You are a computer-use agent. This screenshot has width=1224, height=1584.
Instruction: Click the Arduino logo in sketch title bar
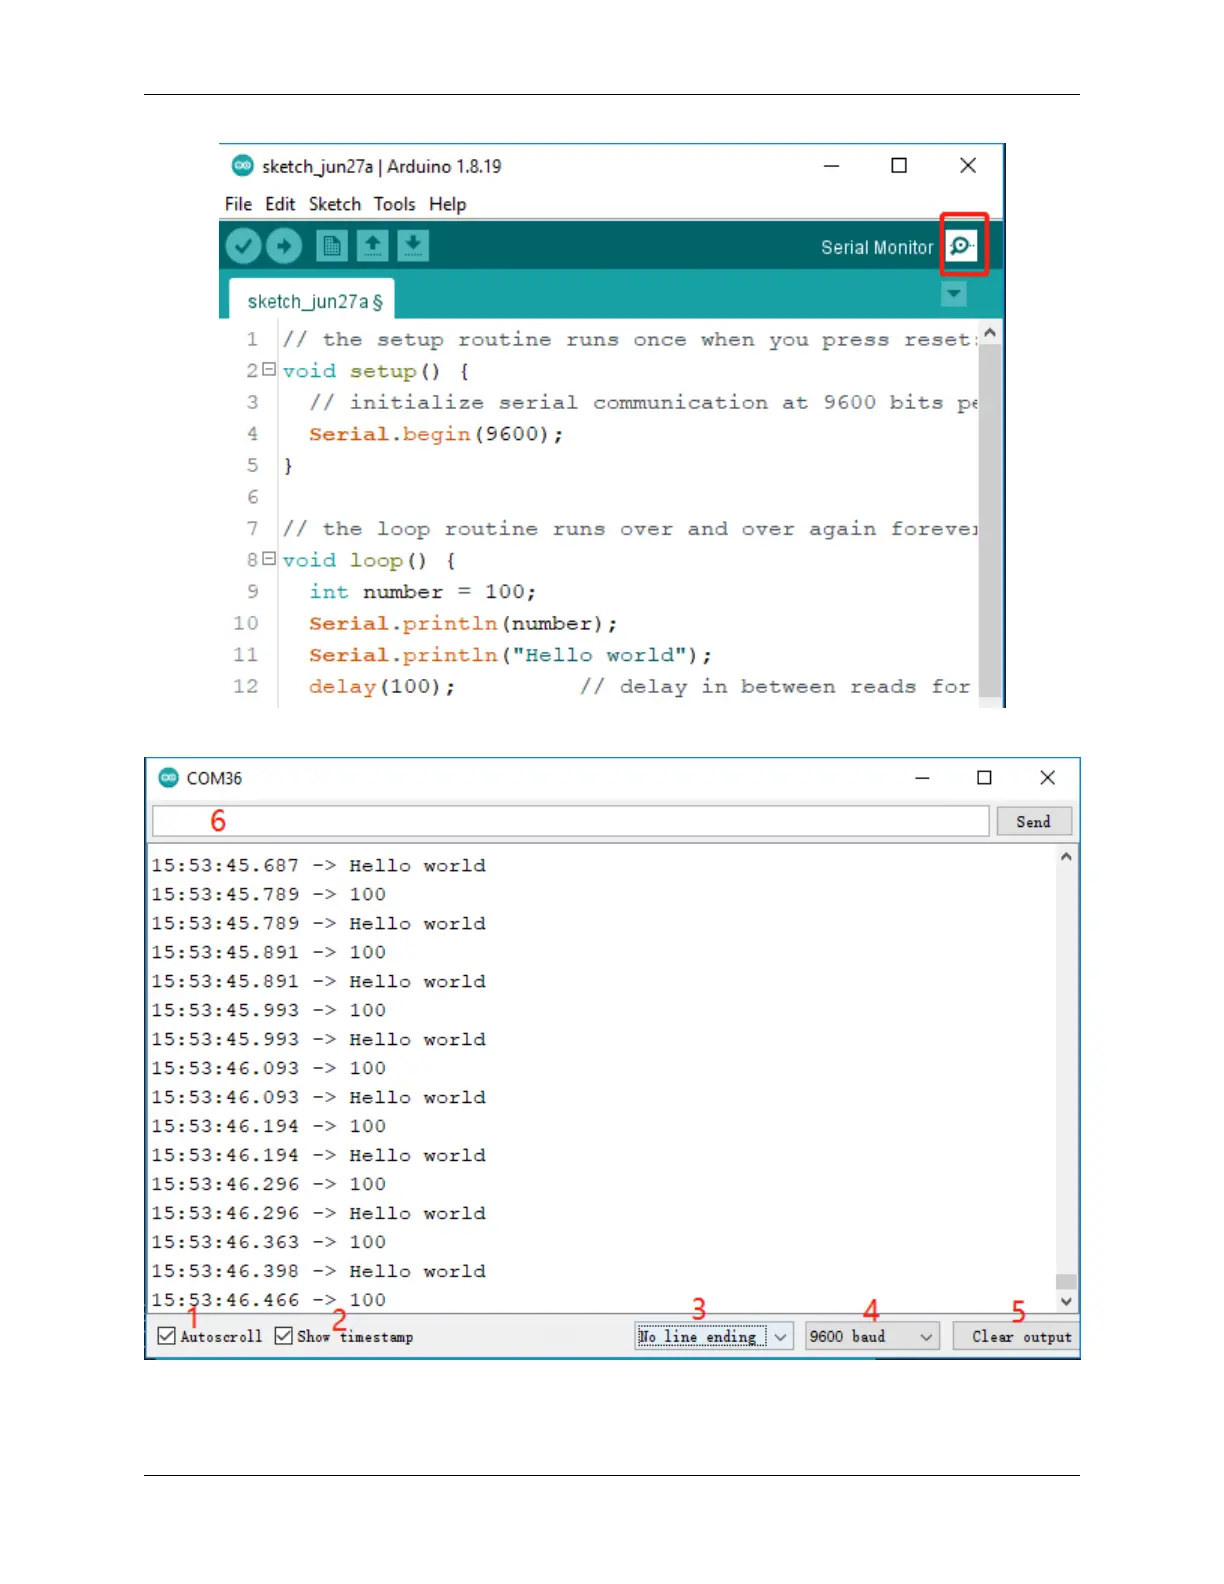242,166
